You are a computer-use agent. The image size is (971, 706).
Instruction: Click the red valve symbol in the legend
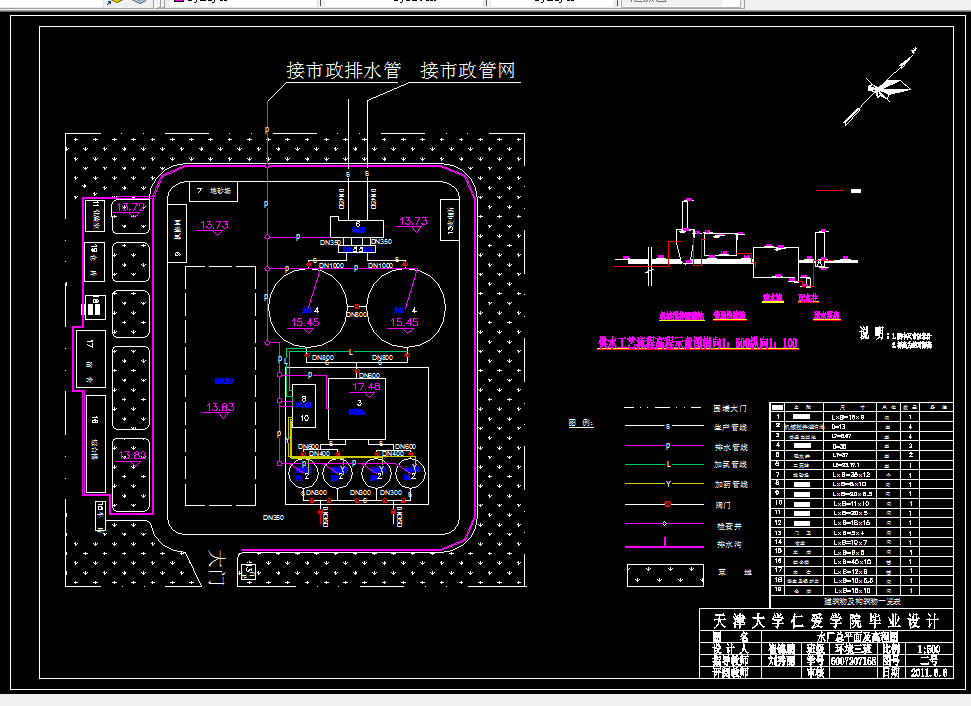667,504
